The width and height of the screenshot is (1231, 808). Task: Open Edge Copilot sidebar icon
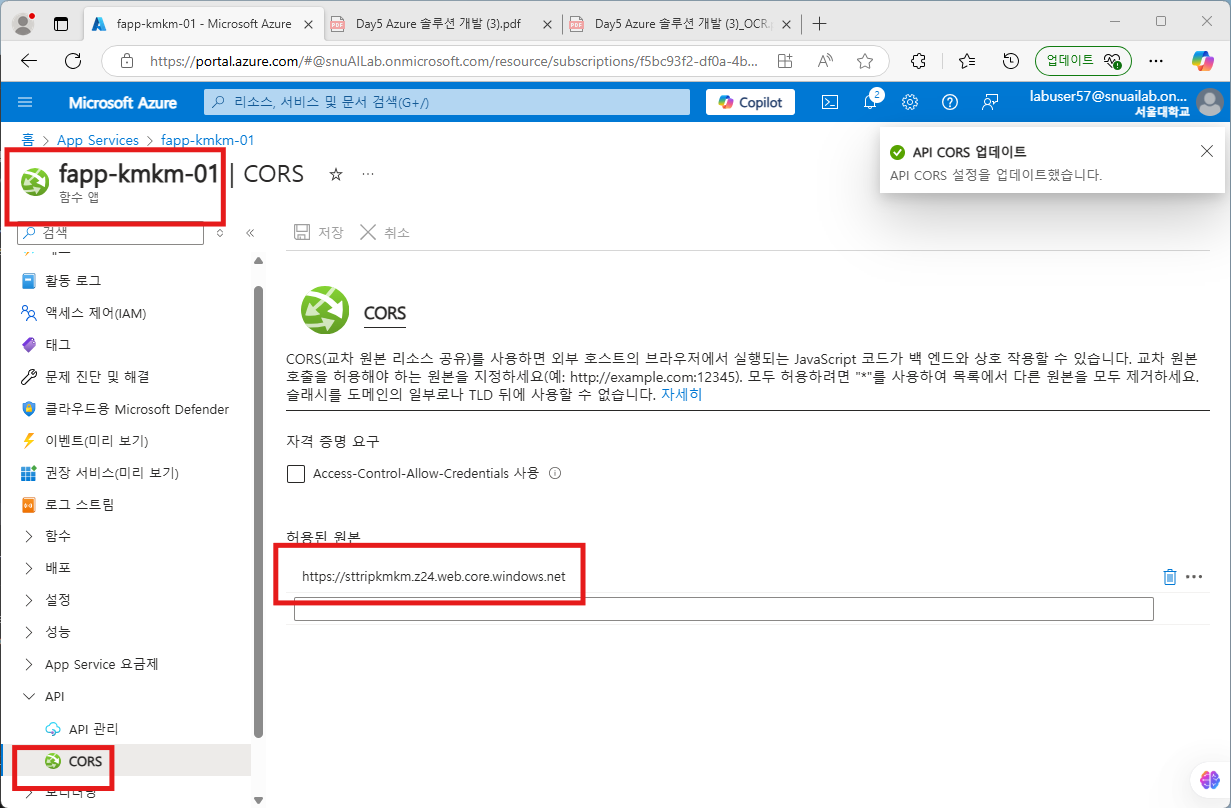coord(1202,61)
